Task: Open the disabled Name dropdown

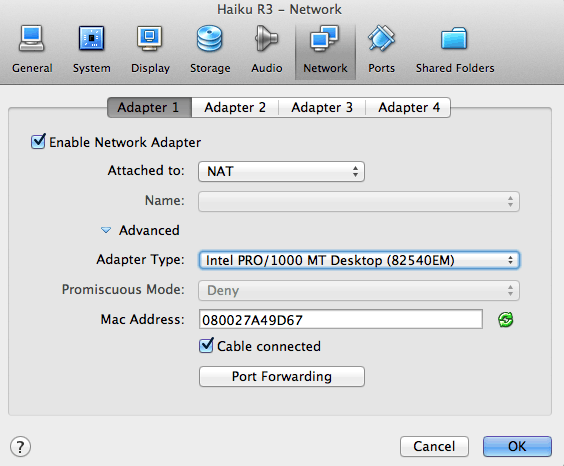Action: (x=359, y=201)
